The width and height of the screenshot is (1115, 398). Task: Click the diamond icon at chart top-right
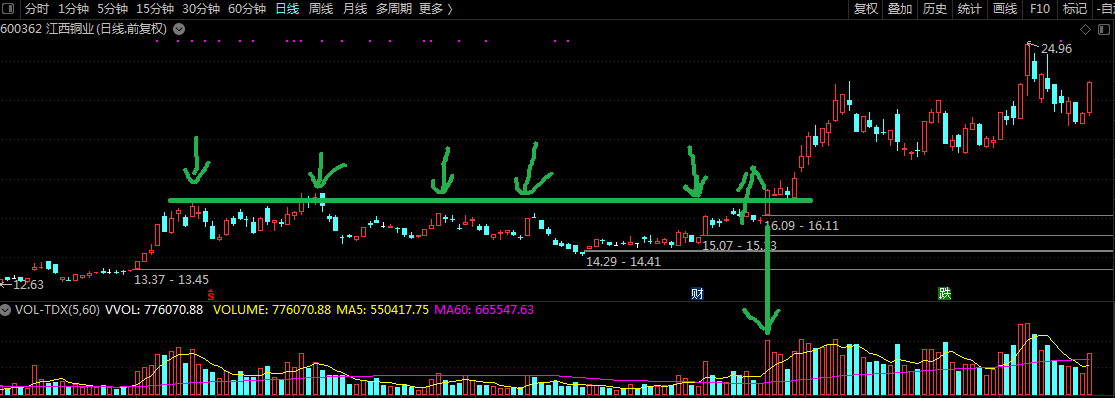click(1085, 29)
